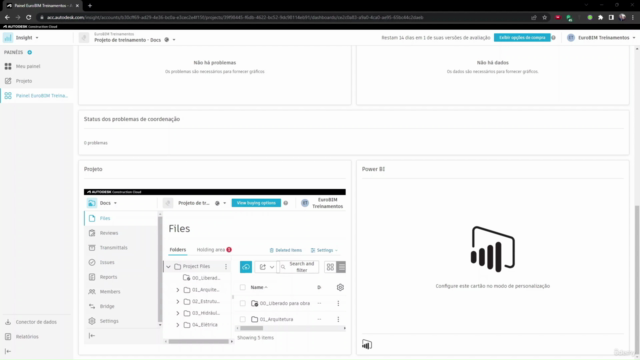Viewport: 640px width, 360px height.
Task: Open Meu painel dashboard
Action: pyautogui.click(x=28, y=66)
